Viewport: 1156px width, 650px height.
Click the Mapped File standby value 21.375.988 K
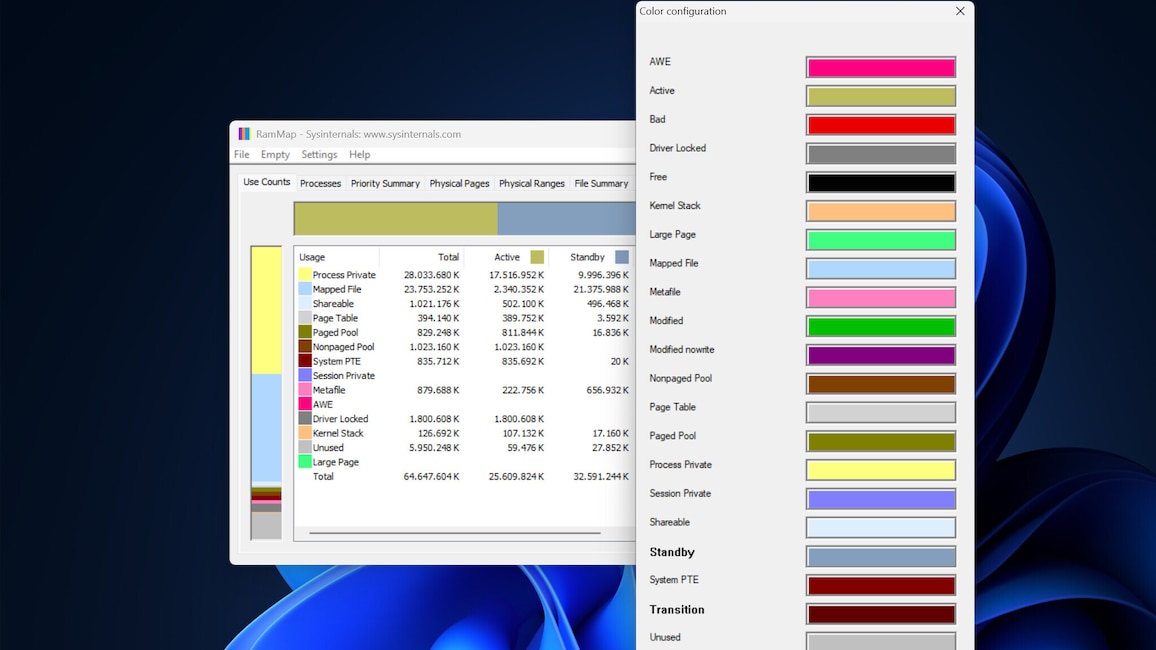(x=601, y=290)
